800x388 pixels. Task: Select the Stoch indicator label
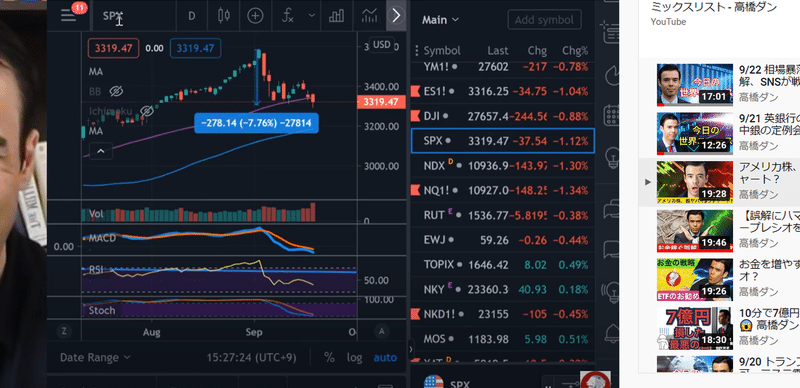point(102,310)
